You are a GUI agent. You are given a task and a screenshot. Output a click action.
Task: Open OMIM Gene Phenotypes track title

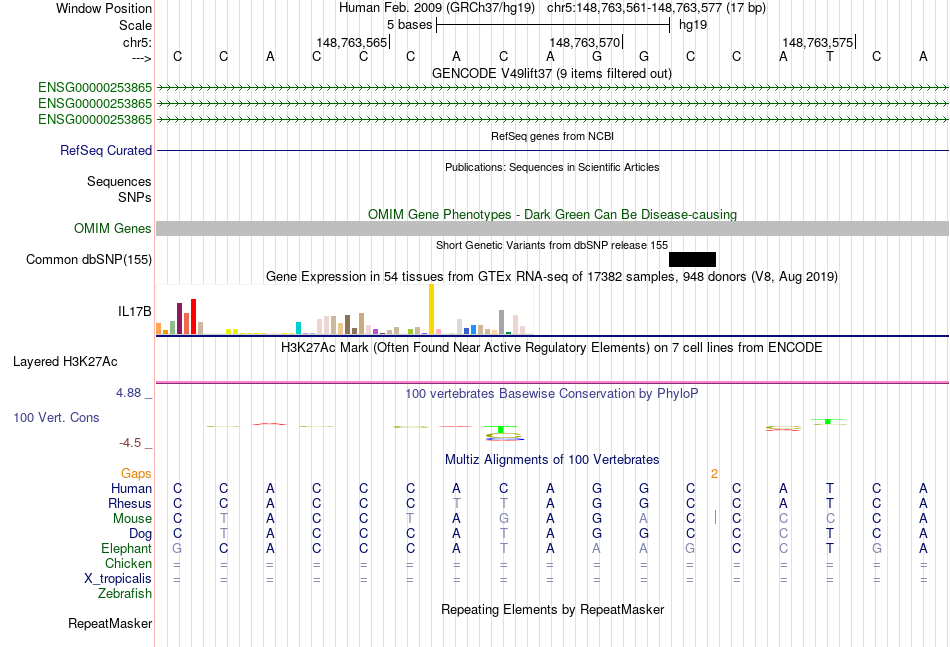coord(552,214)
